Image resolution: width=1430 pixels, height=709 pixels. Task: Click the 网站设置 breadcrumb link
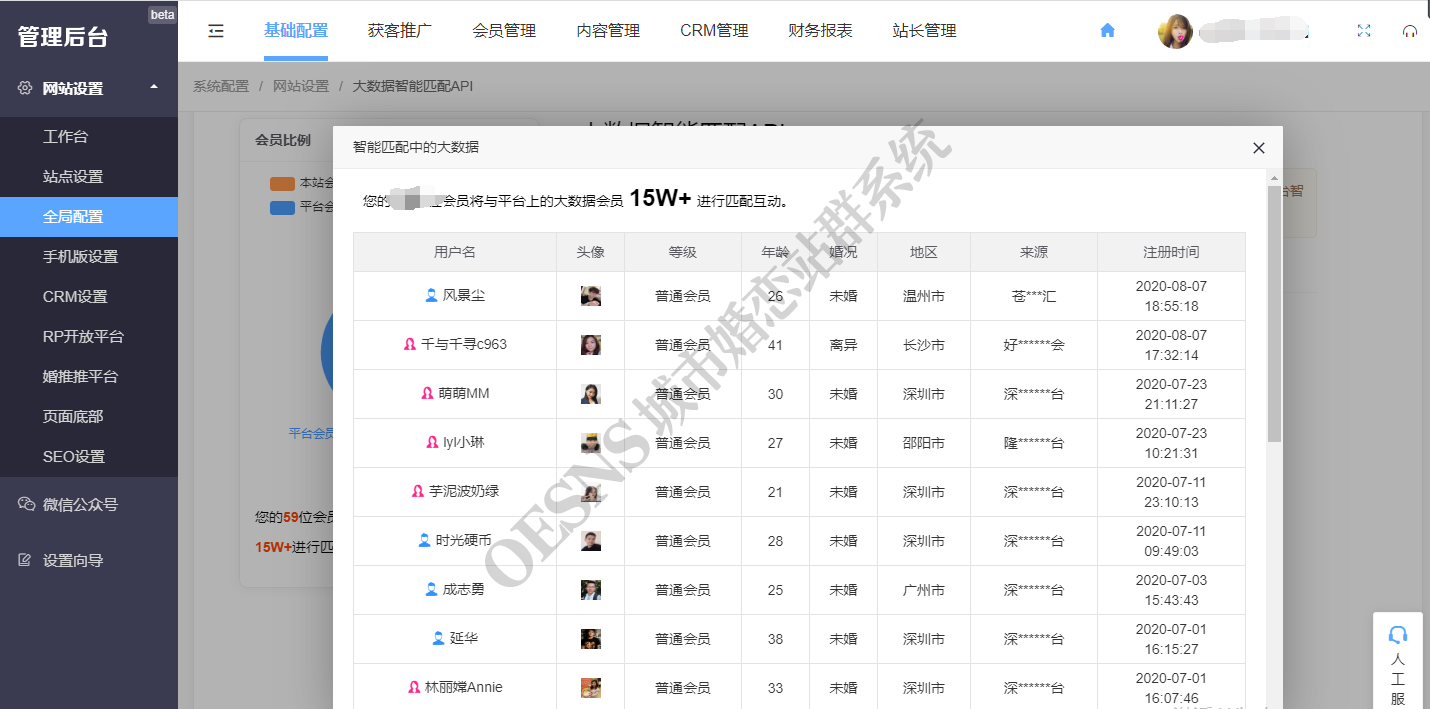pos(301,86)
